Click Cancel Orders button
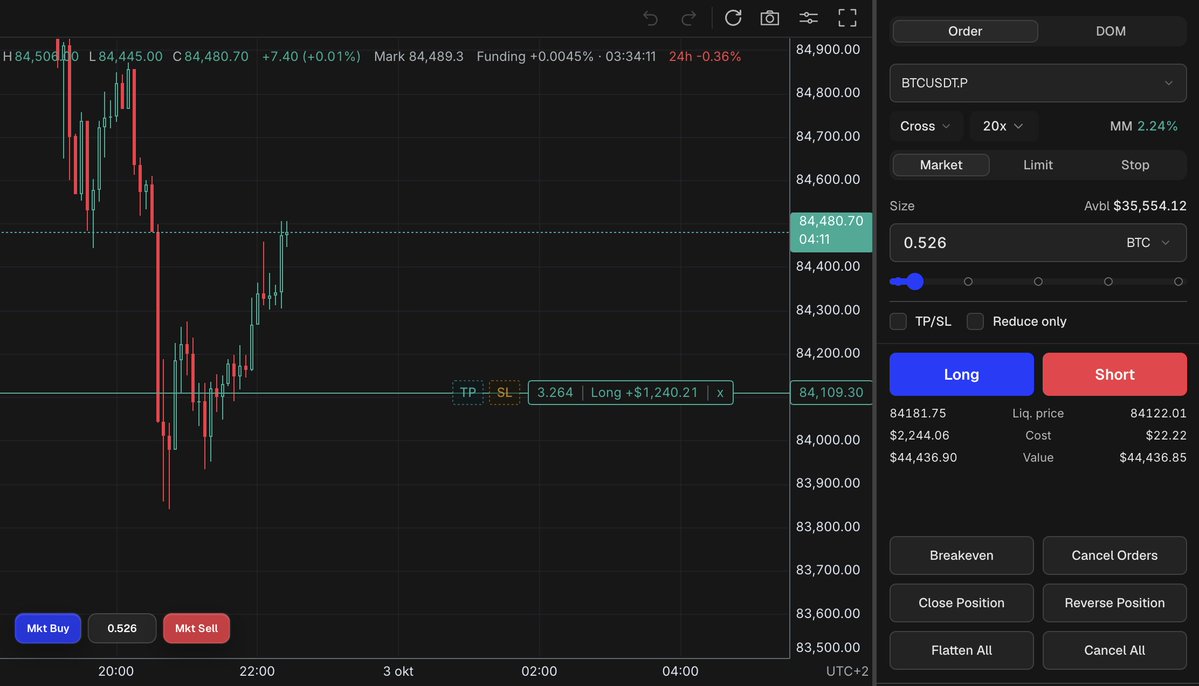The height and width of the screenshot is (686, 1199). pos(1114,555)
